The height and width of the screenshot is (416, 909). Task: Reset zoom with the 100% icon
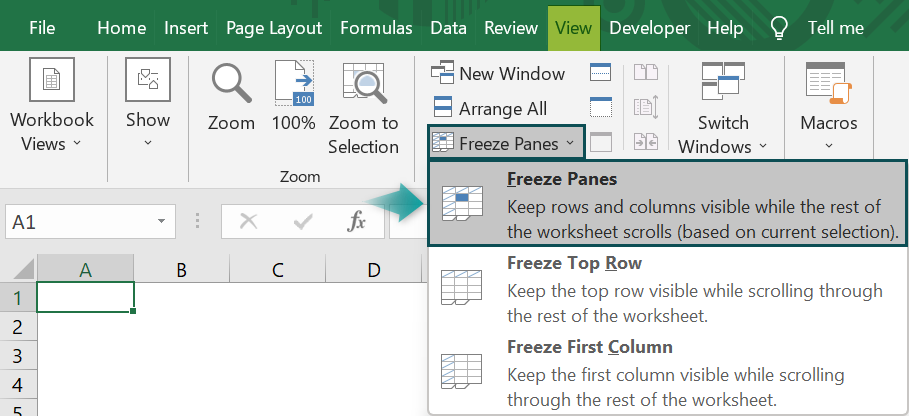coord(294,82)
